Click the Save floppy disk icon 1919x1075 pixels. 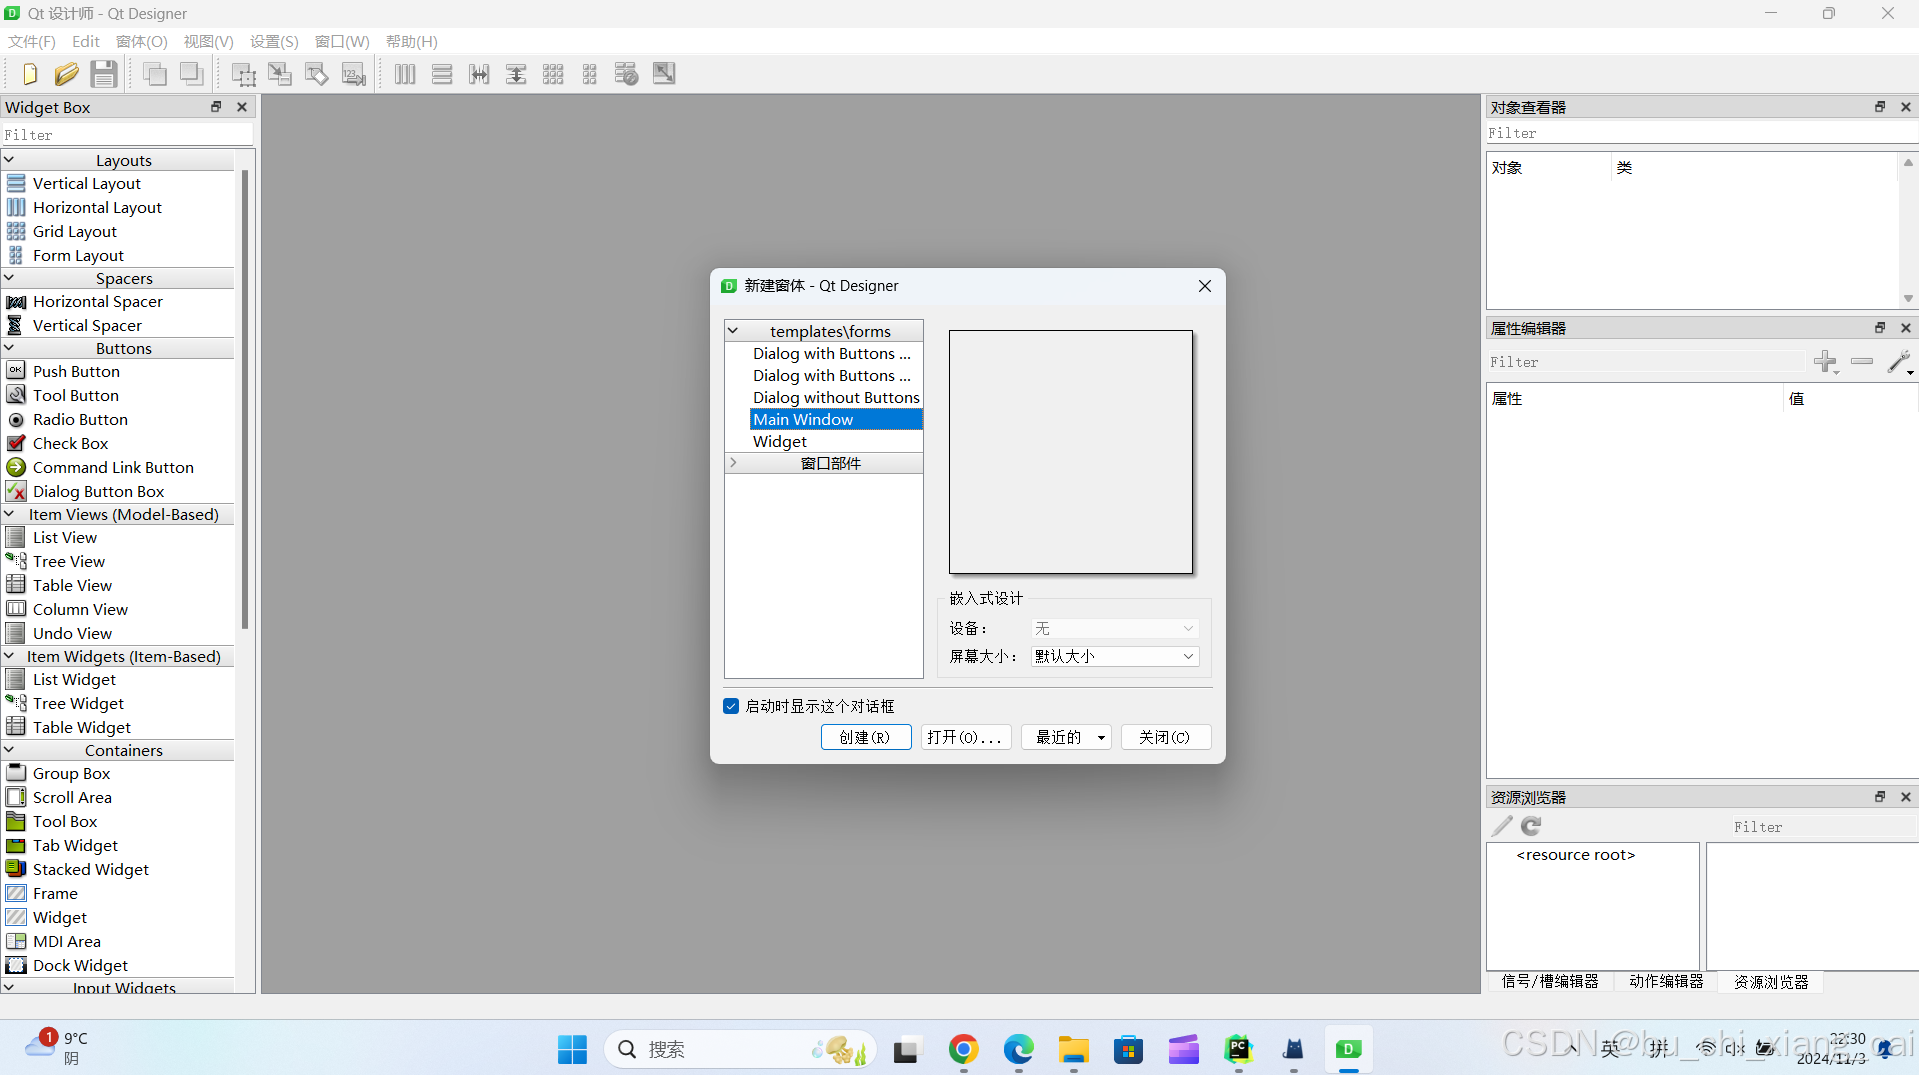104,74
